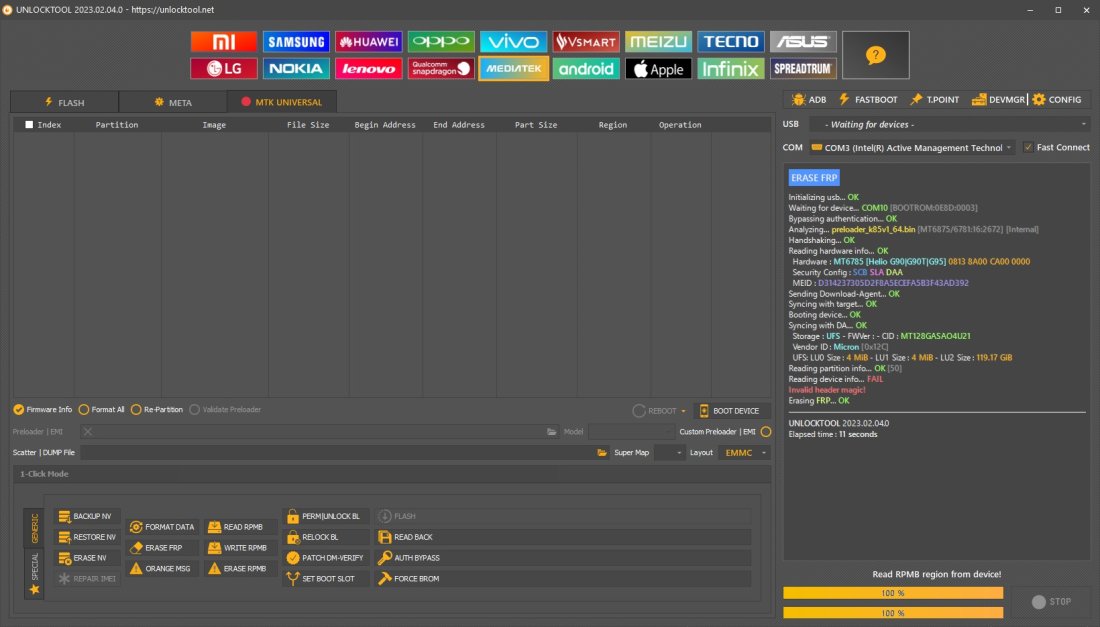Select the Re-Partition radio option
Screen dimensions: 1100x627
(x=136, y=410)
